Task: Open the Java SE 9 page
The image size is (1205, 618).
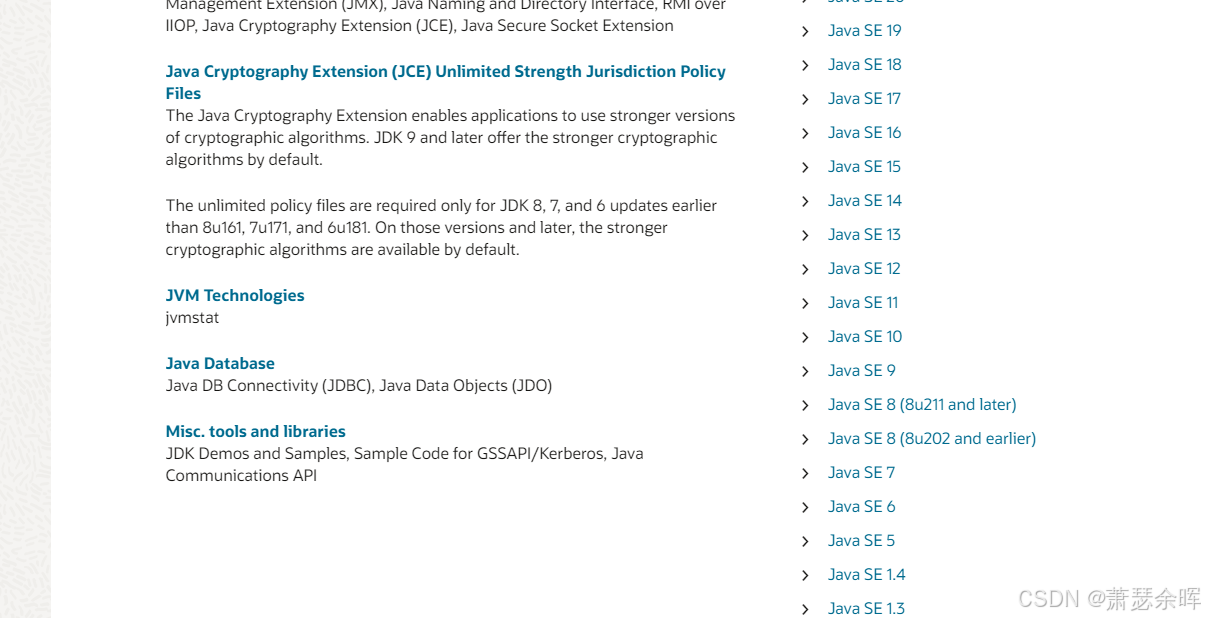Action: click(861, 370)
